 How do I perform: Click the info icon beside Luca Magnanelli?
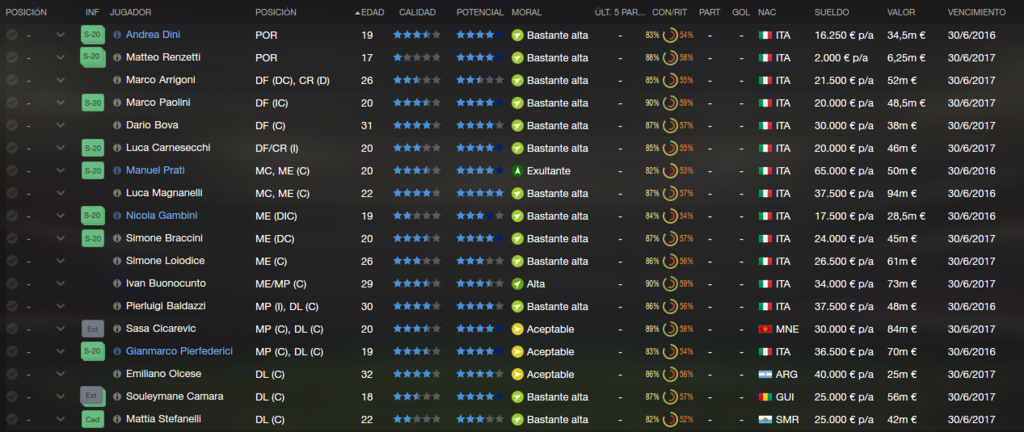(x=118, y=193)
